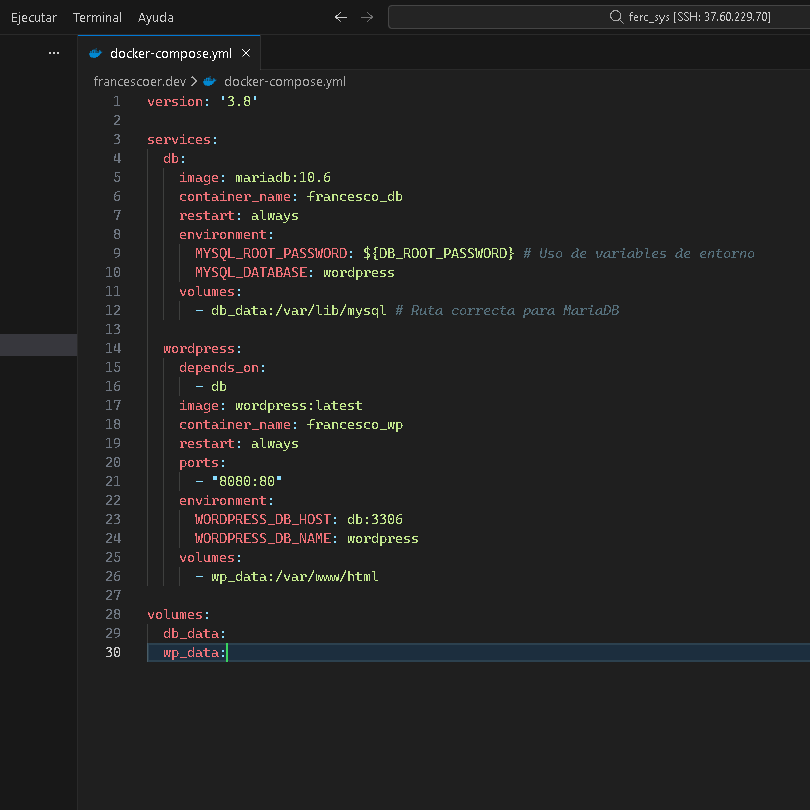The image size is (810, 810).
Task: Click the magnifier icon in command center
Action: tap(616, 17)
